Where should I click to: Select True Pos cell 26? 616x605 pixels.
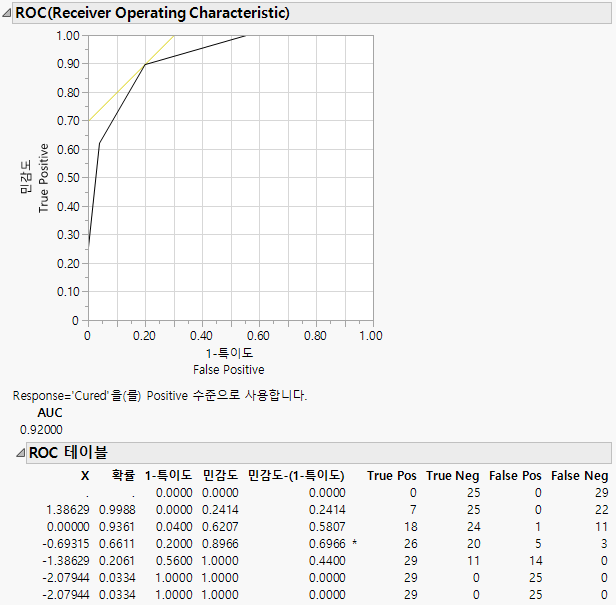click(x=411, y=544)
